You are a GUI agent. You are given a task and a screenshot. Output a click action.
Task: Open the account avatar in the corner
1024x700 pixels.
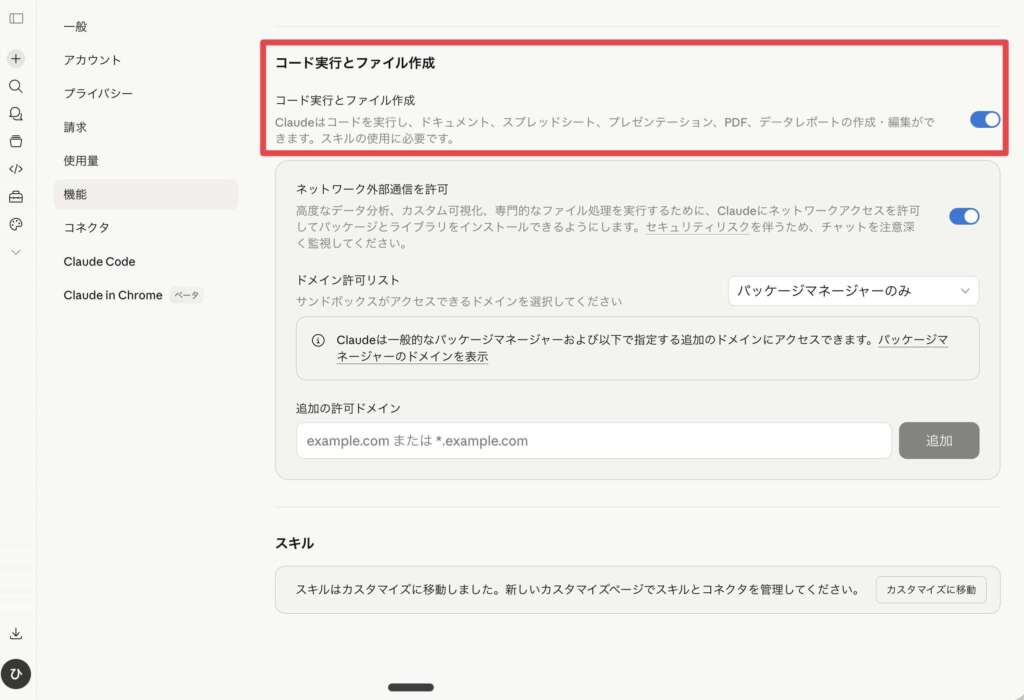pos(15,674)
